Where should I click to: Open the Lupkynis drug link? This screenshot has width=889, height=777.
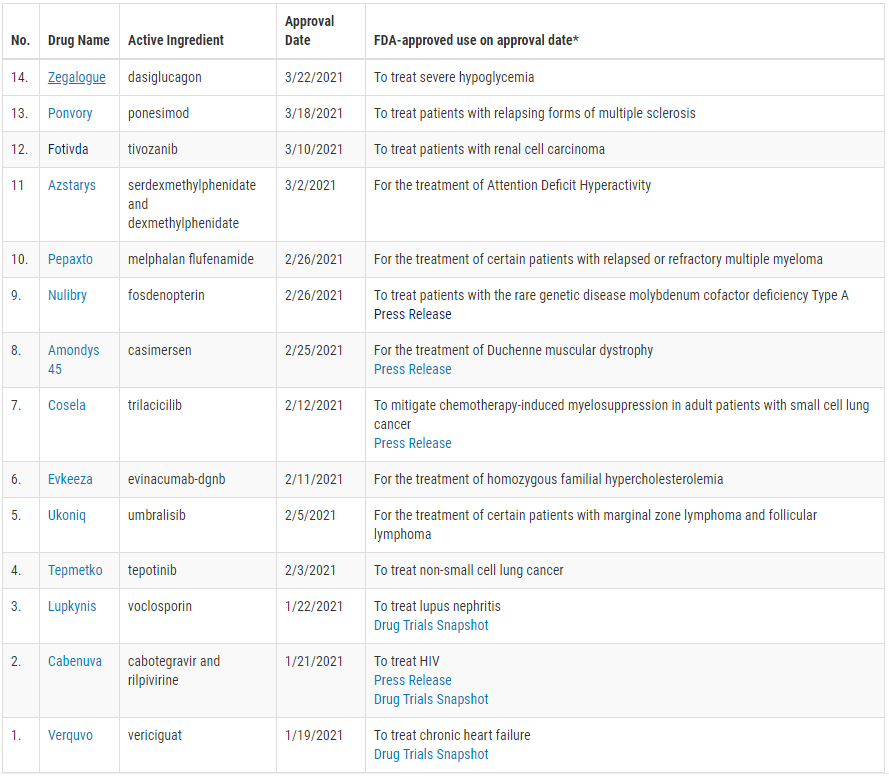[72, 606]
